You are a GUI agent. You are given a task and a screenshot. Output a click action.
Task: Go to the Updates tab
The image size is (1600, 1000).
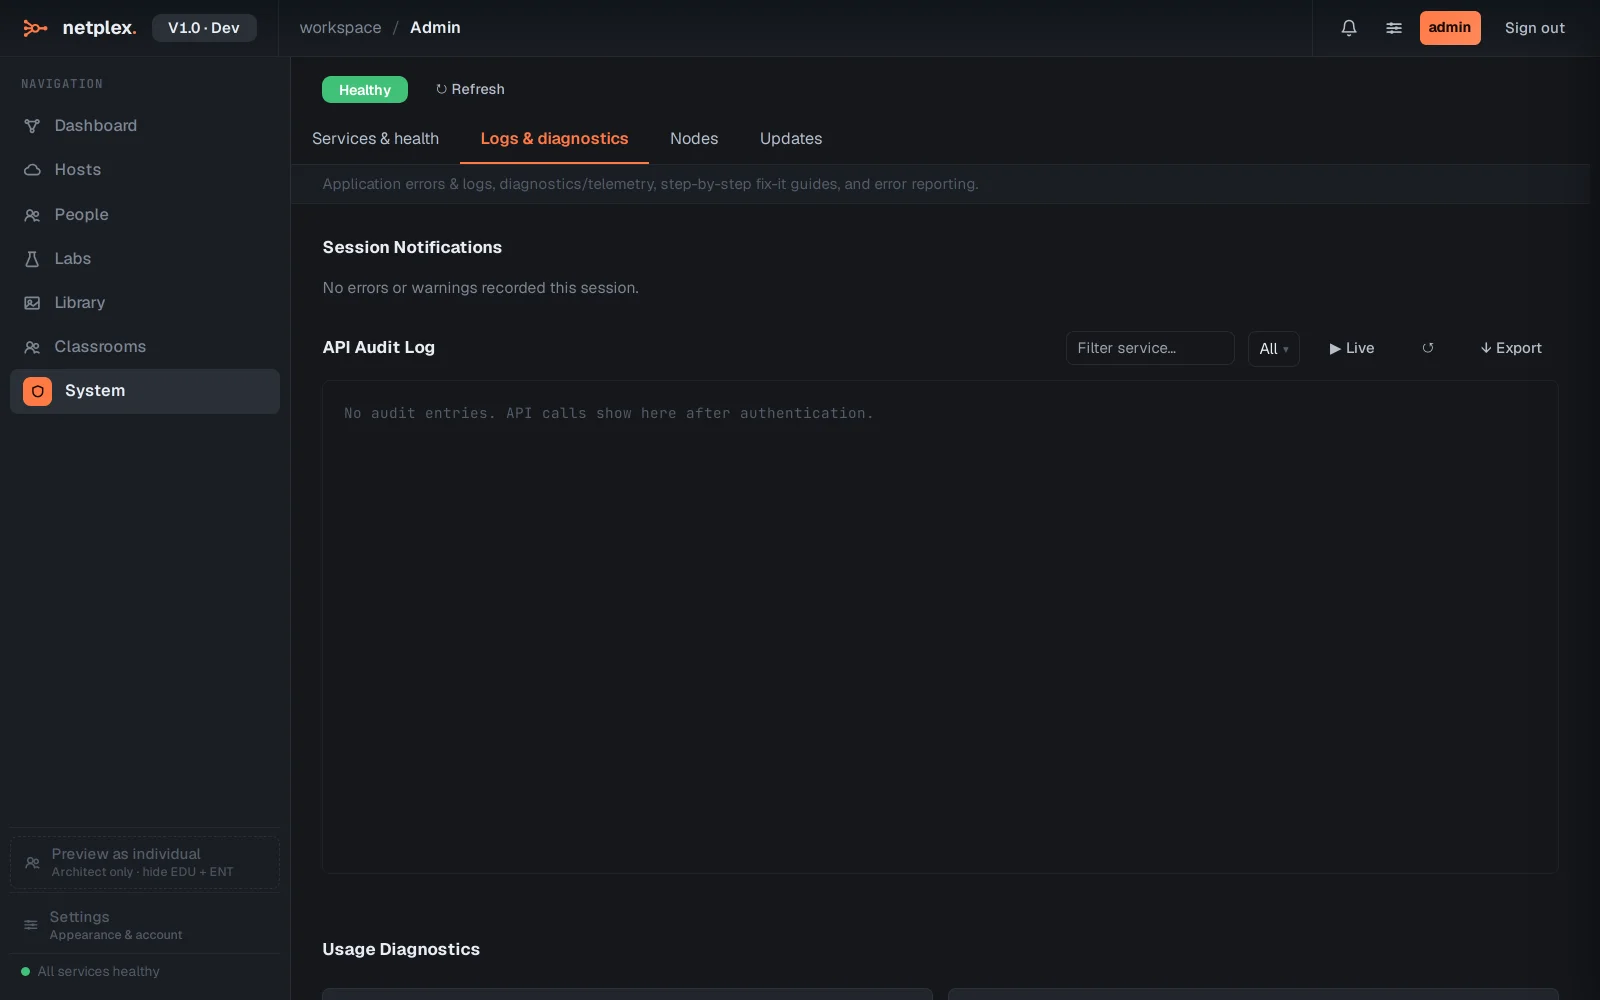coord(791,139)
